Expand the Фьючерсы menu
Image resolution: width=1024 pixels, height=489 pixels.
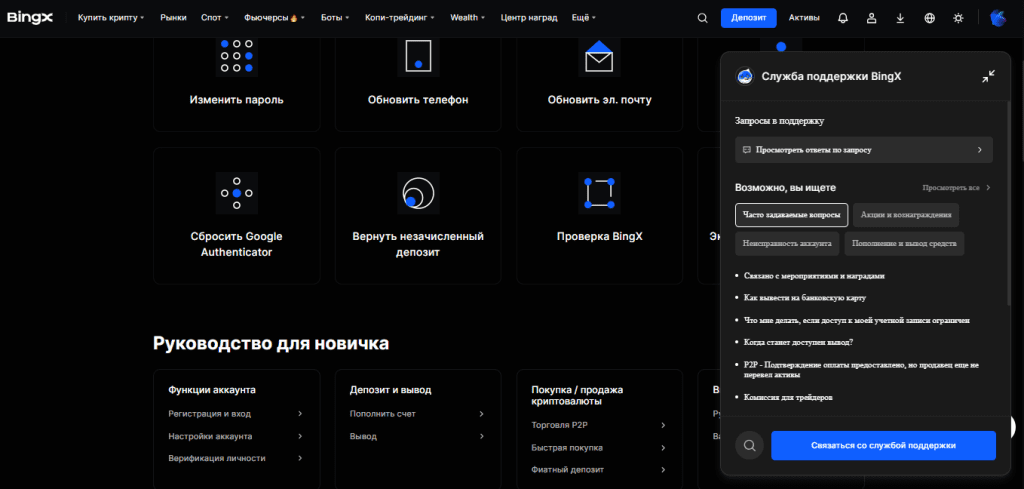coord(274,18)
